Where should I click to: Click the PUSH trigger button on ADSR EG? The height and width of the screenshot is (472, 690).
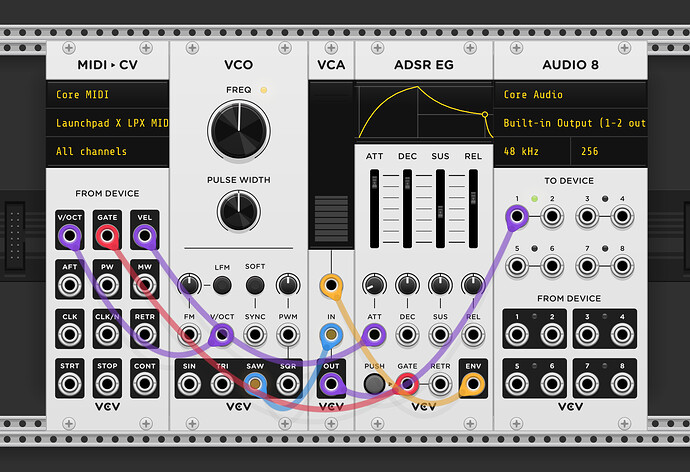pos(374,384)
